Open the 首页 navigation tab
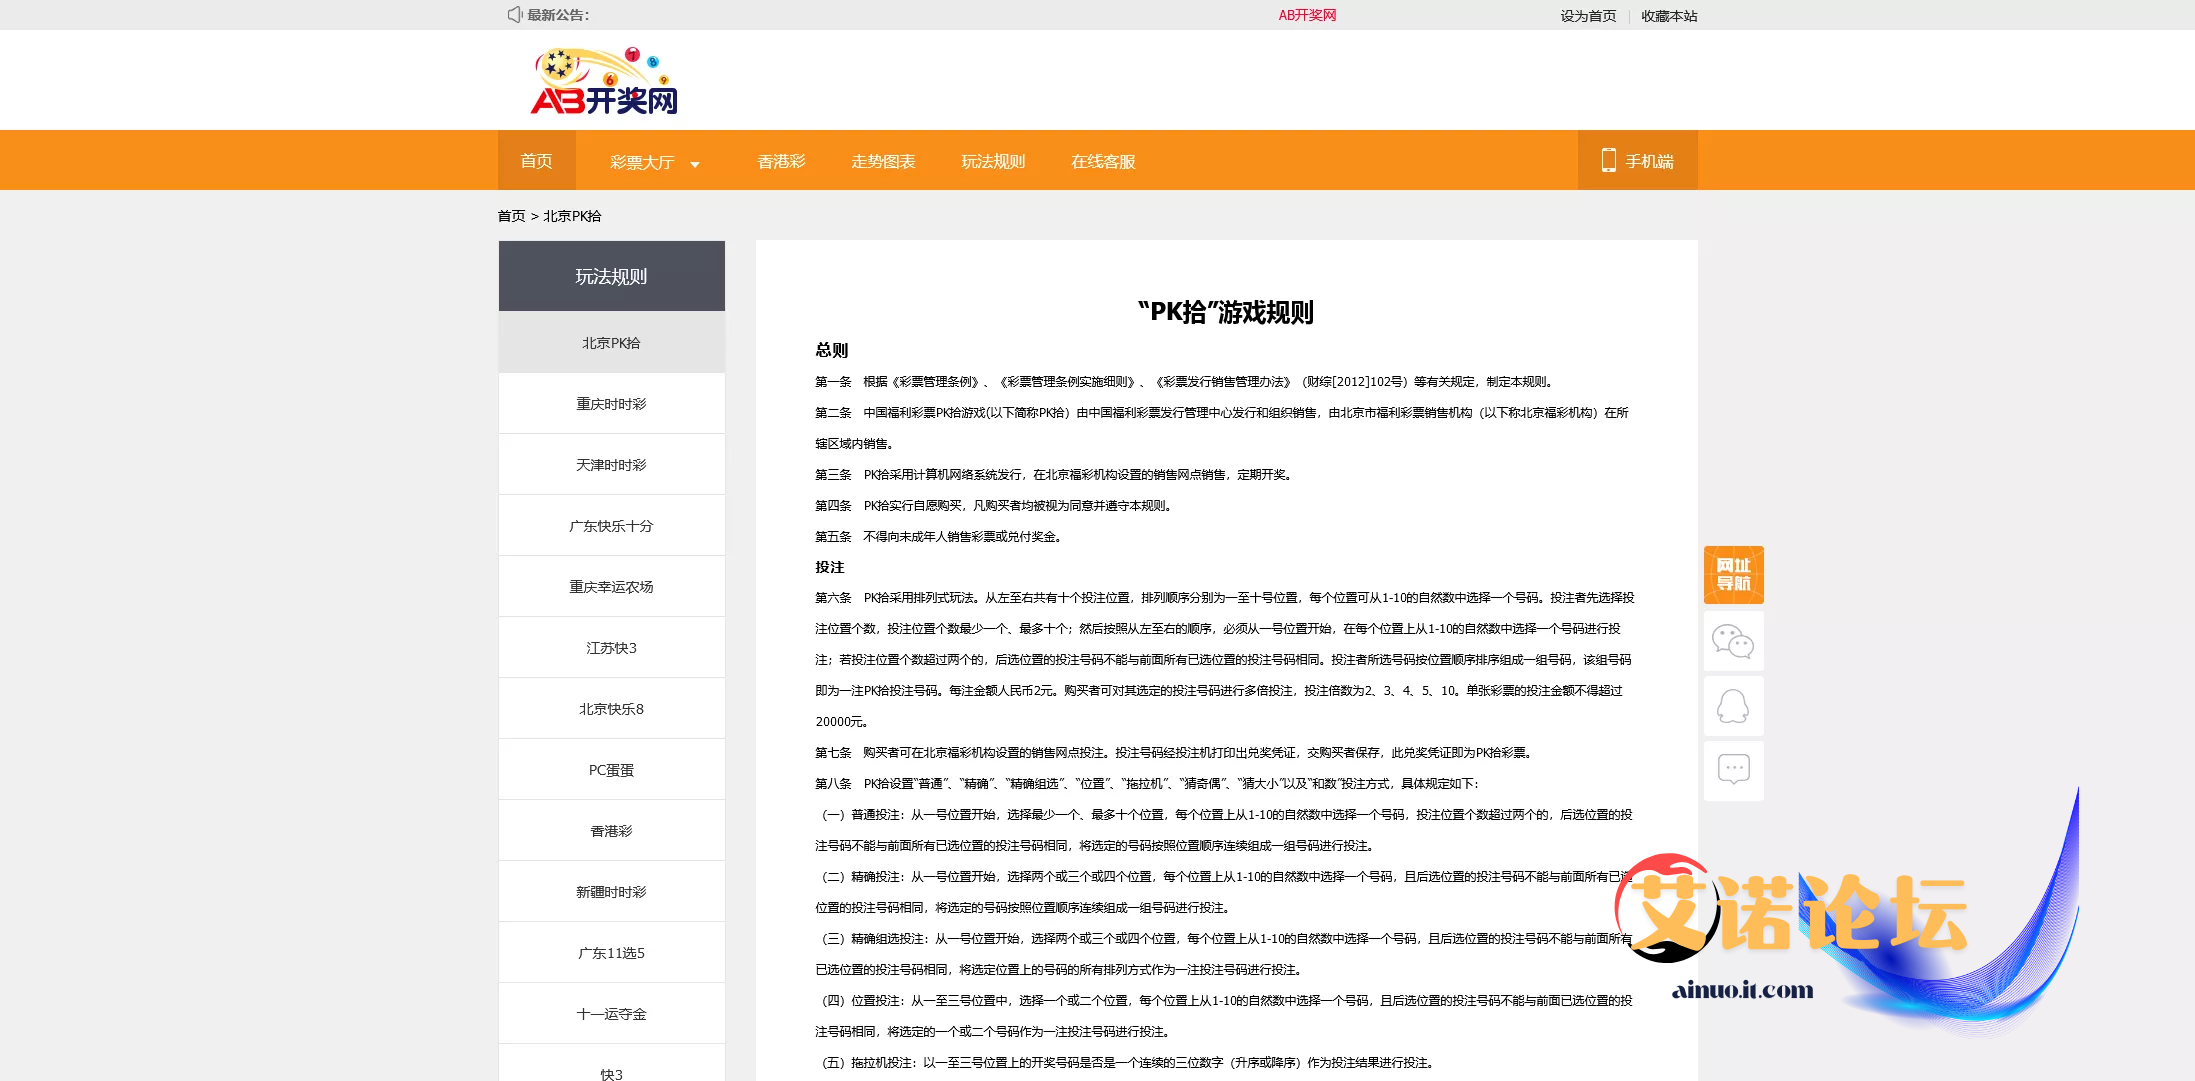2195x1081 pixels. tap(536, 161)
